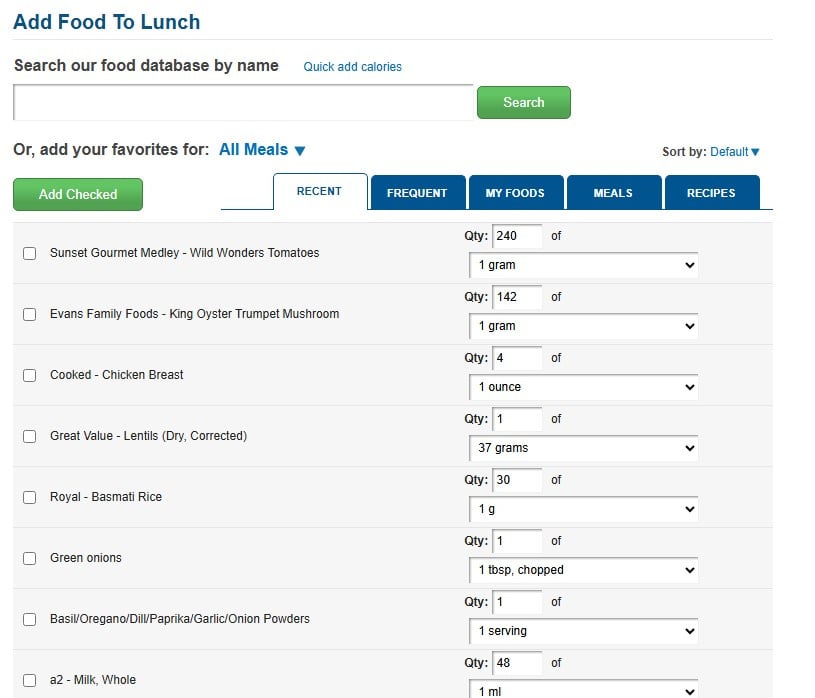Open the All Meals favorites dropdown

coord(262,150)
